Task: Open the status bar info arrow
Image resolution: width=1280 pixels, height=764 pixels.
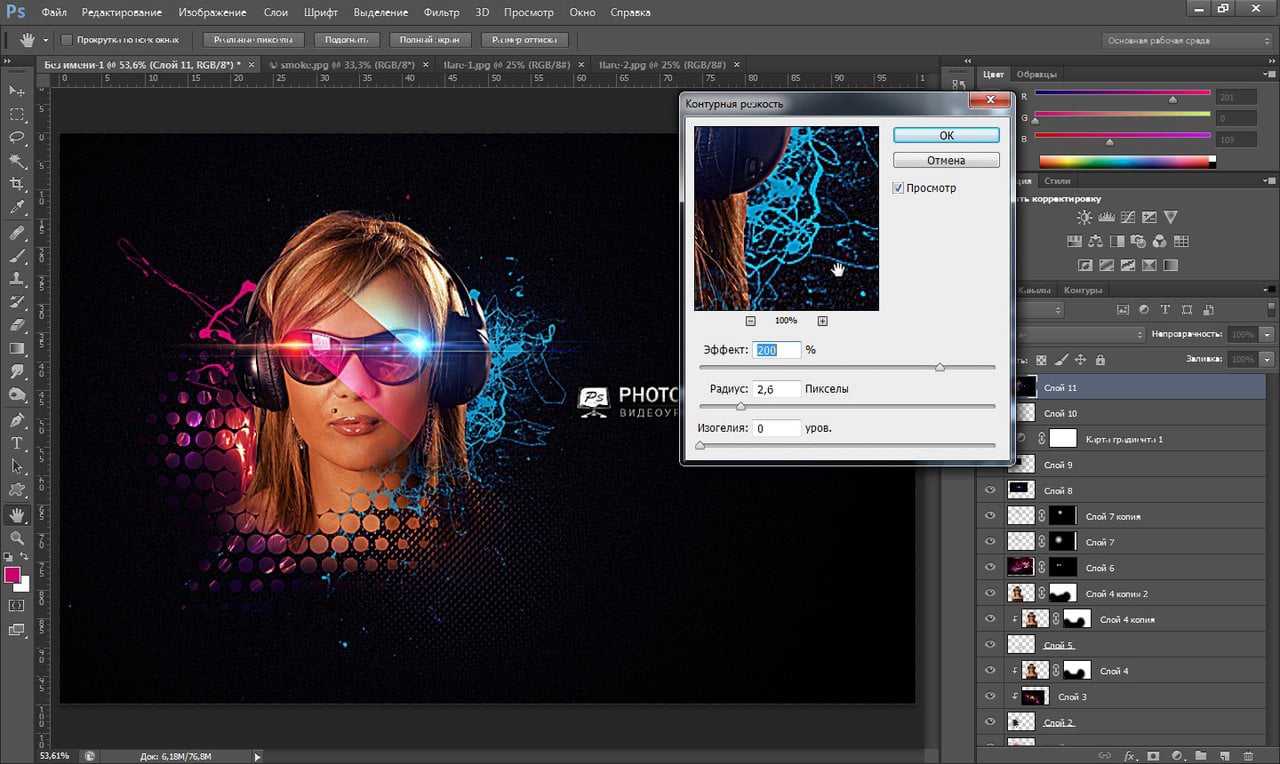Action: (x=258, y=757)
